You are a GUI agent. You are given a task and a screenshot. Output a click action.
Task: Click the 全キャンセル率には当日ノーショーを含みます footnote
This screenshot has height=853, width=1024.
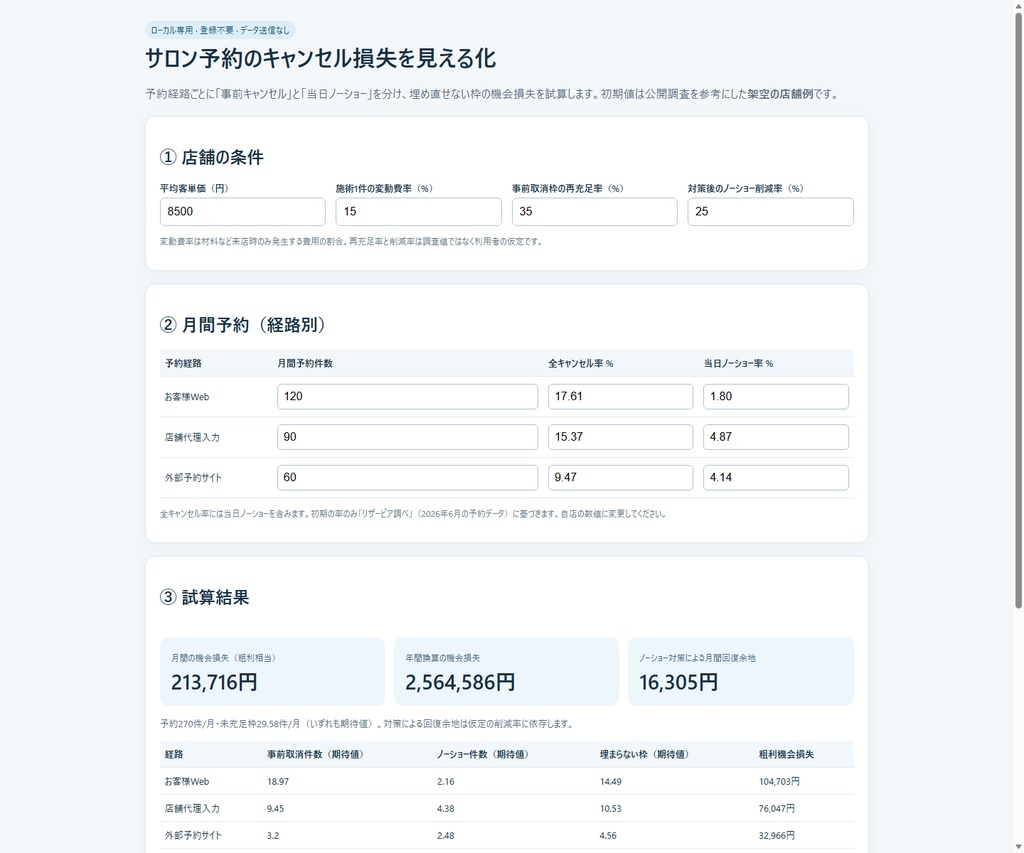(414, 514)
